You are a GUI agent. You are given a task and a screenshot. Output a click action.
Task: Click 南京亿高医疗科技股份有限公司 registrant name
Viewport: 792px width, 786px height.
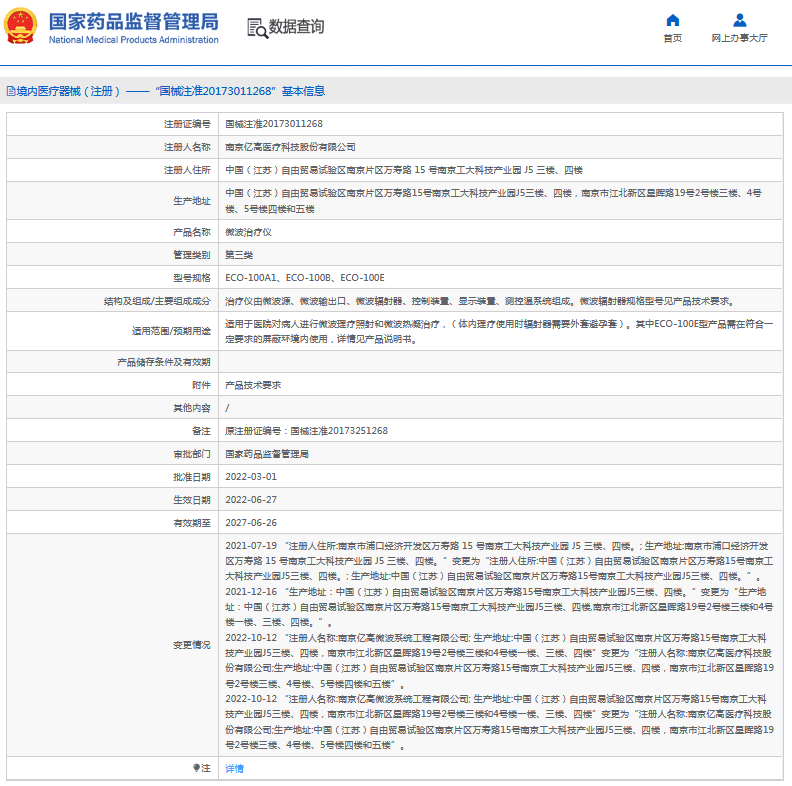point(290,147)
